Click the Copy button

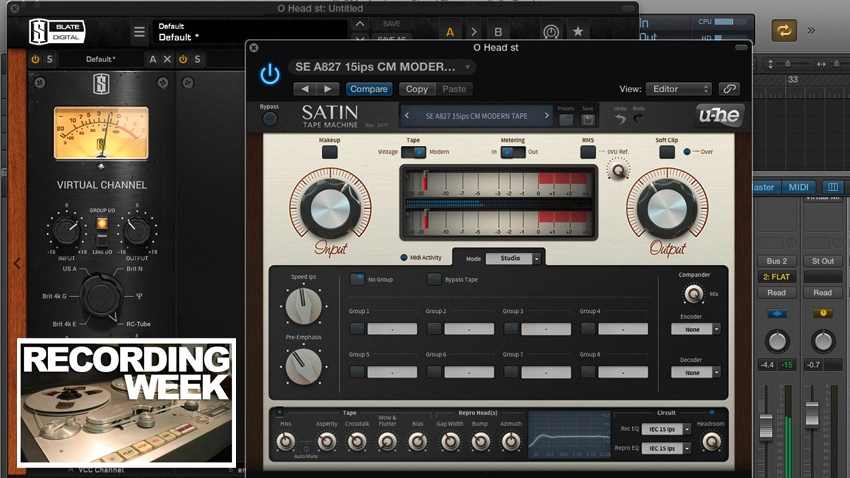pos(416,89)
